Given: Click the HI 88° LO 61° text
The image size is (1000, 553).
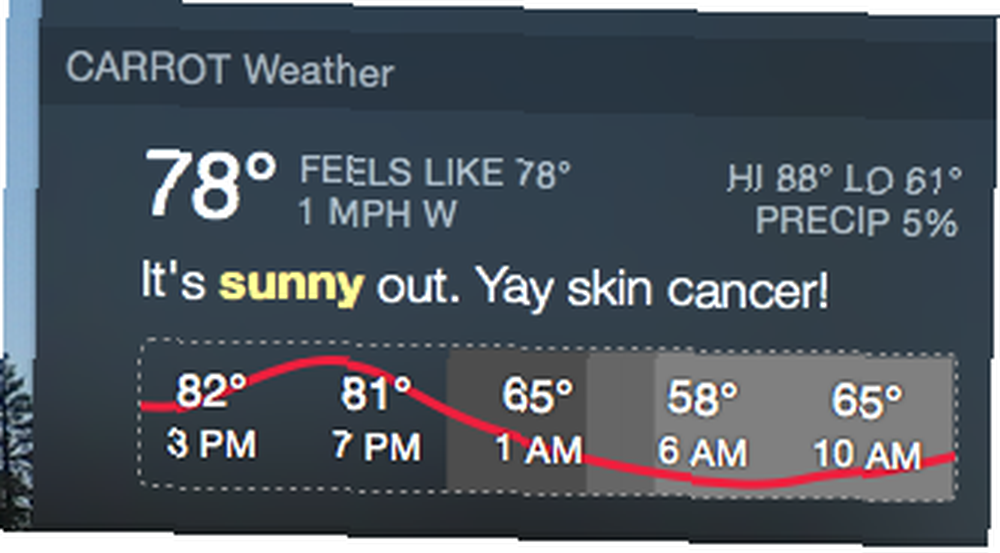Looking at the screenshot, I should pyautogui.click(x=844, y=179).
